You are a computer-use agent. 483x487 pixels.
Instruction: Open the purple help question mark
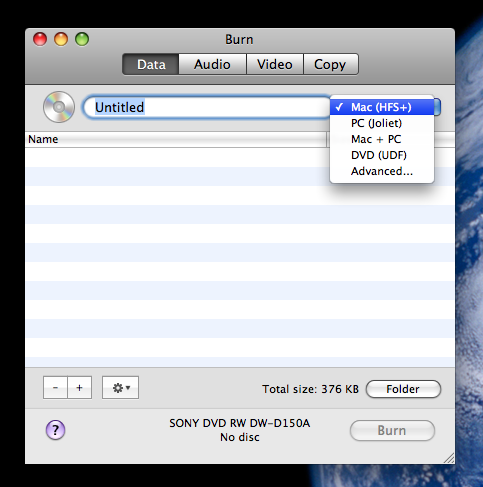pos(55,430)
